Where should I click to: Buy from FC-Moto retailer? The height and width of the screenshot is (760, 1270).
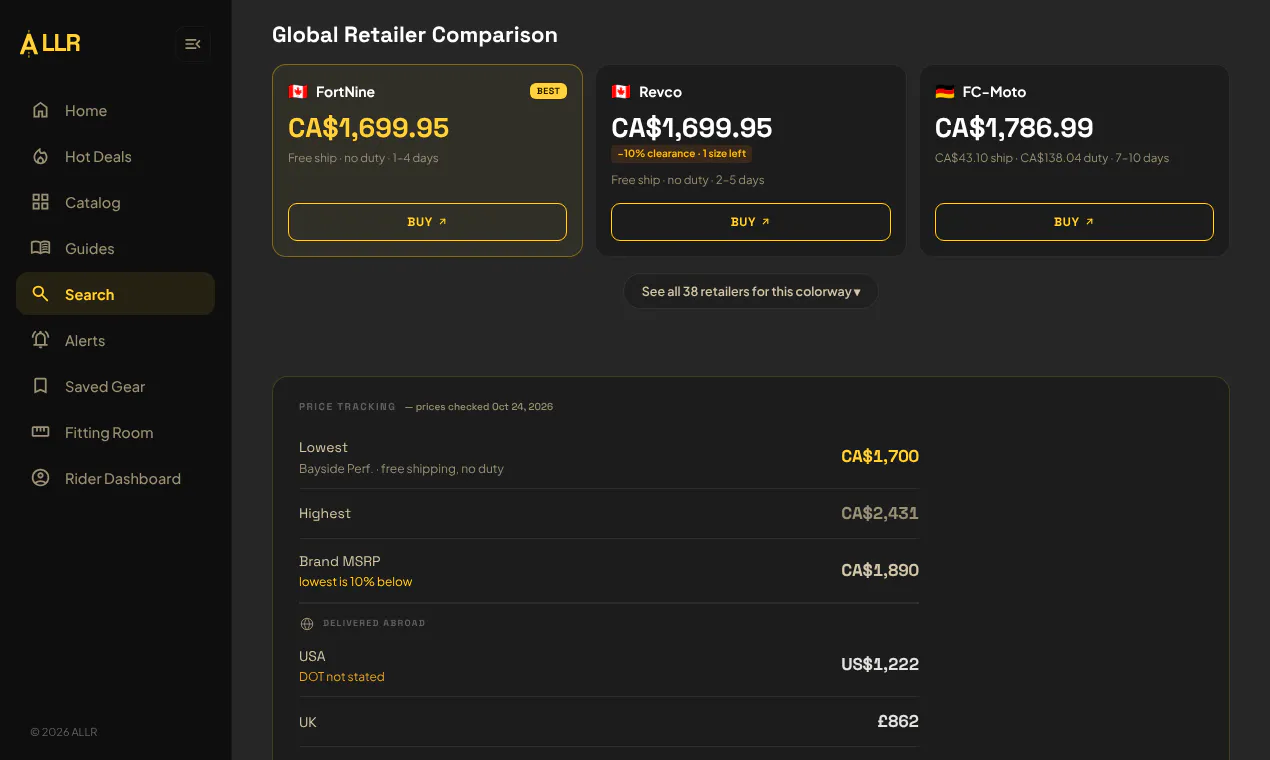[1074, 222]
